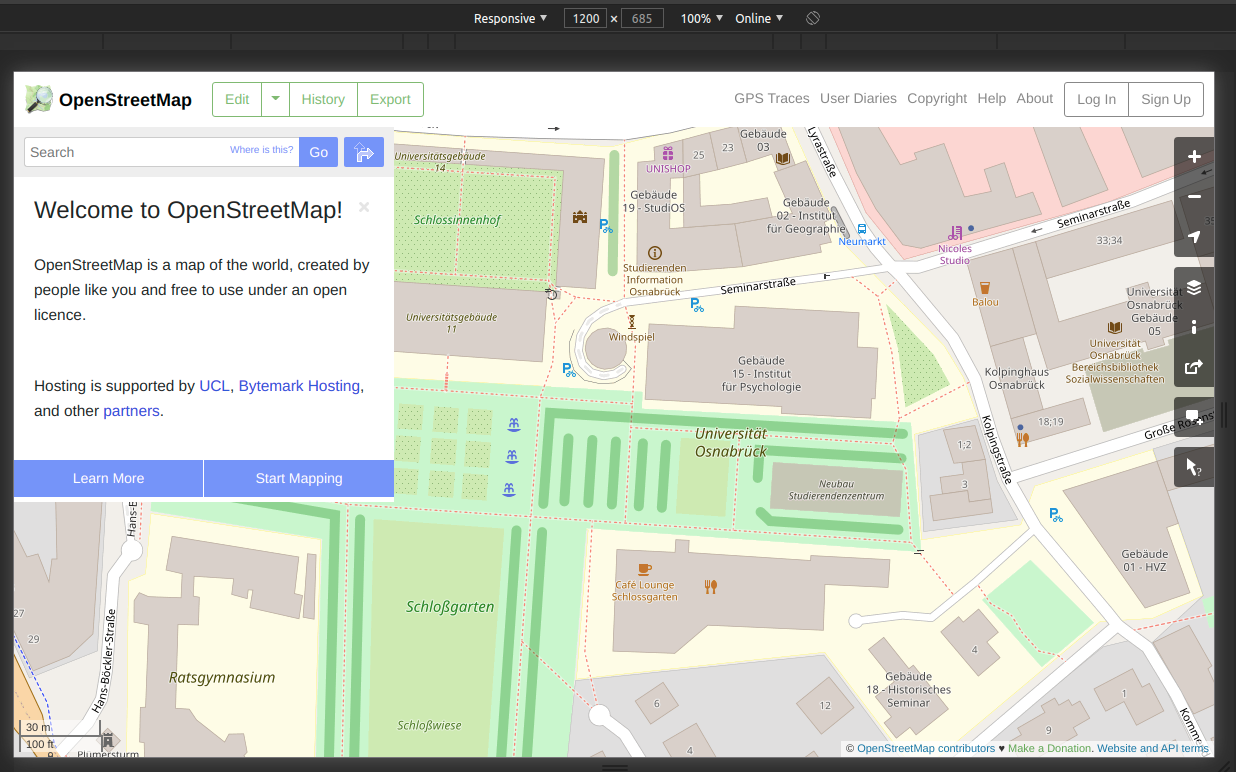The height and width of the screenshot is (772, 1236).
Task: Open the Online throttling dropdown
Action: pyautogui.click(x=759, y=18)
